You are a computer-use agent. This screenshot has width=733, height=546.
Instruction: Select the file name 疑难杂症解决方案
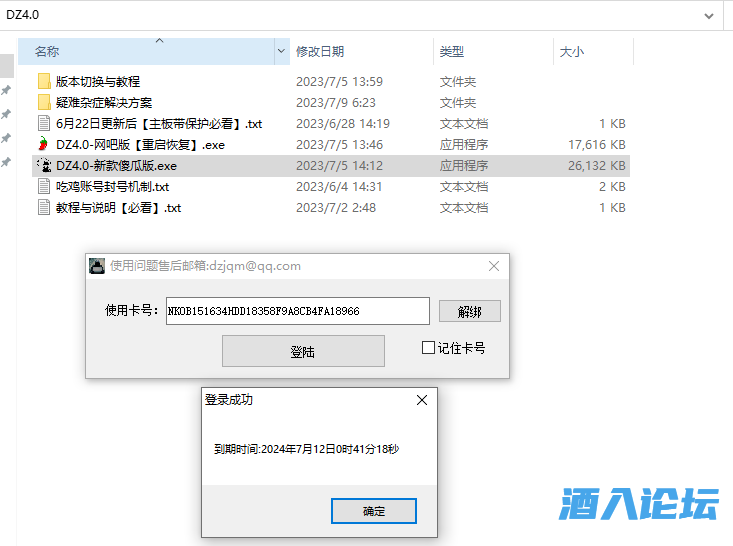click(x=104, y=103)
